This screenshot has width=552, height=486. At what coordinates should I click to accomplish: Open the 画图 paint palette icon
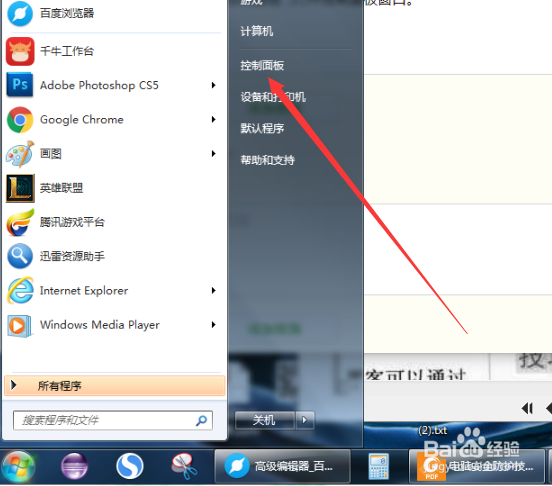point(20,154)
